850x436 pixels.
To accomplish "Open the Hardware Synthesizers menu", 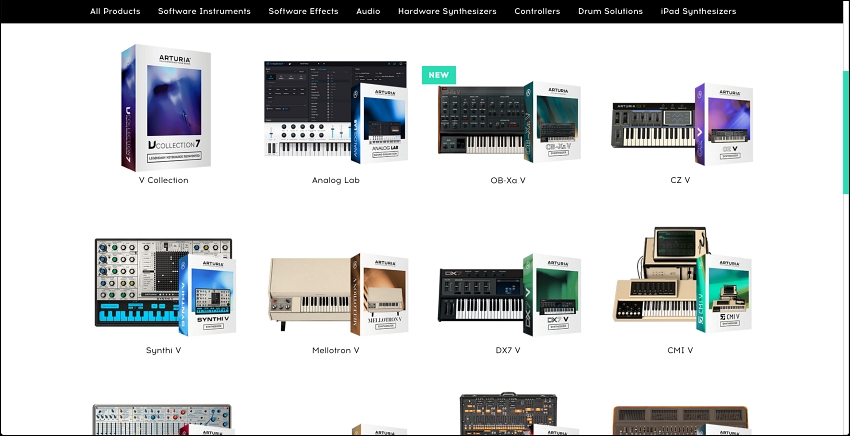I will pyautogui.click(x=447, y=11).
